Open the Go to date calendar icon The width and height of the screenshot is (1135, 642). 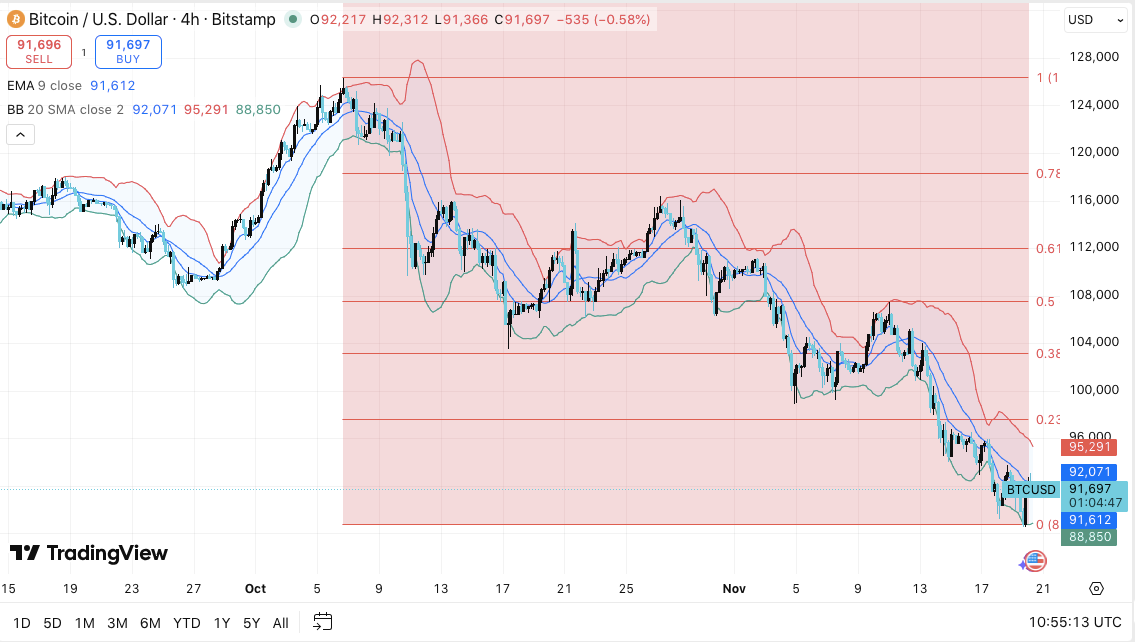click(322, 622)
